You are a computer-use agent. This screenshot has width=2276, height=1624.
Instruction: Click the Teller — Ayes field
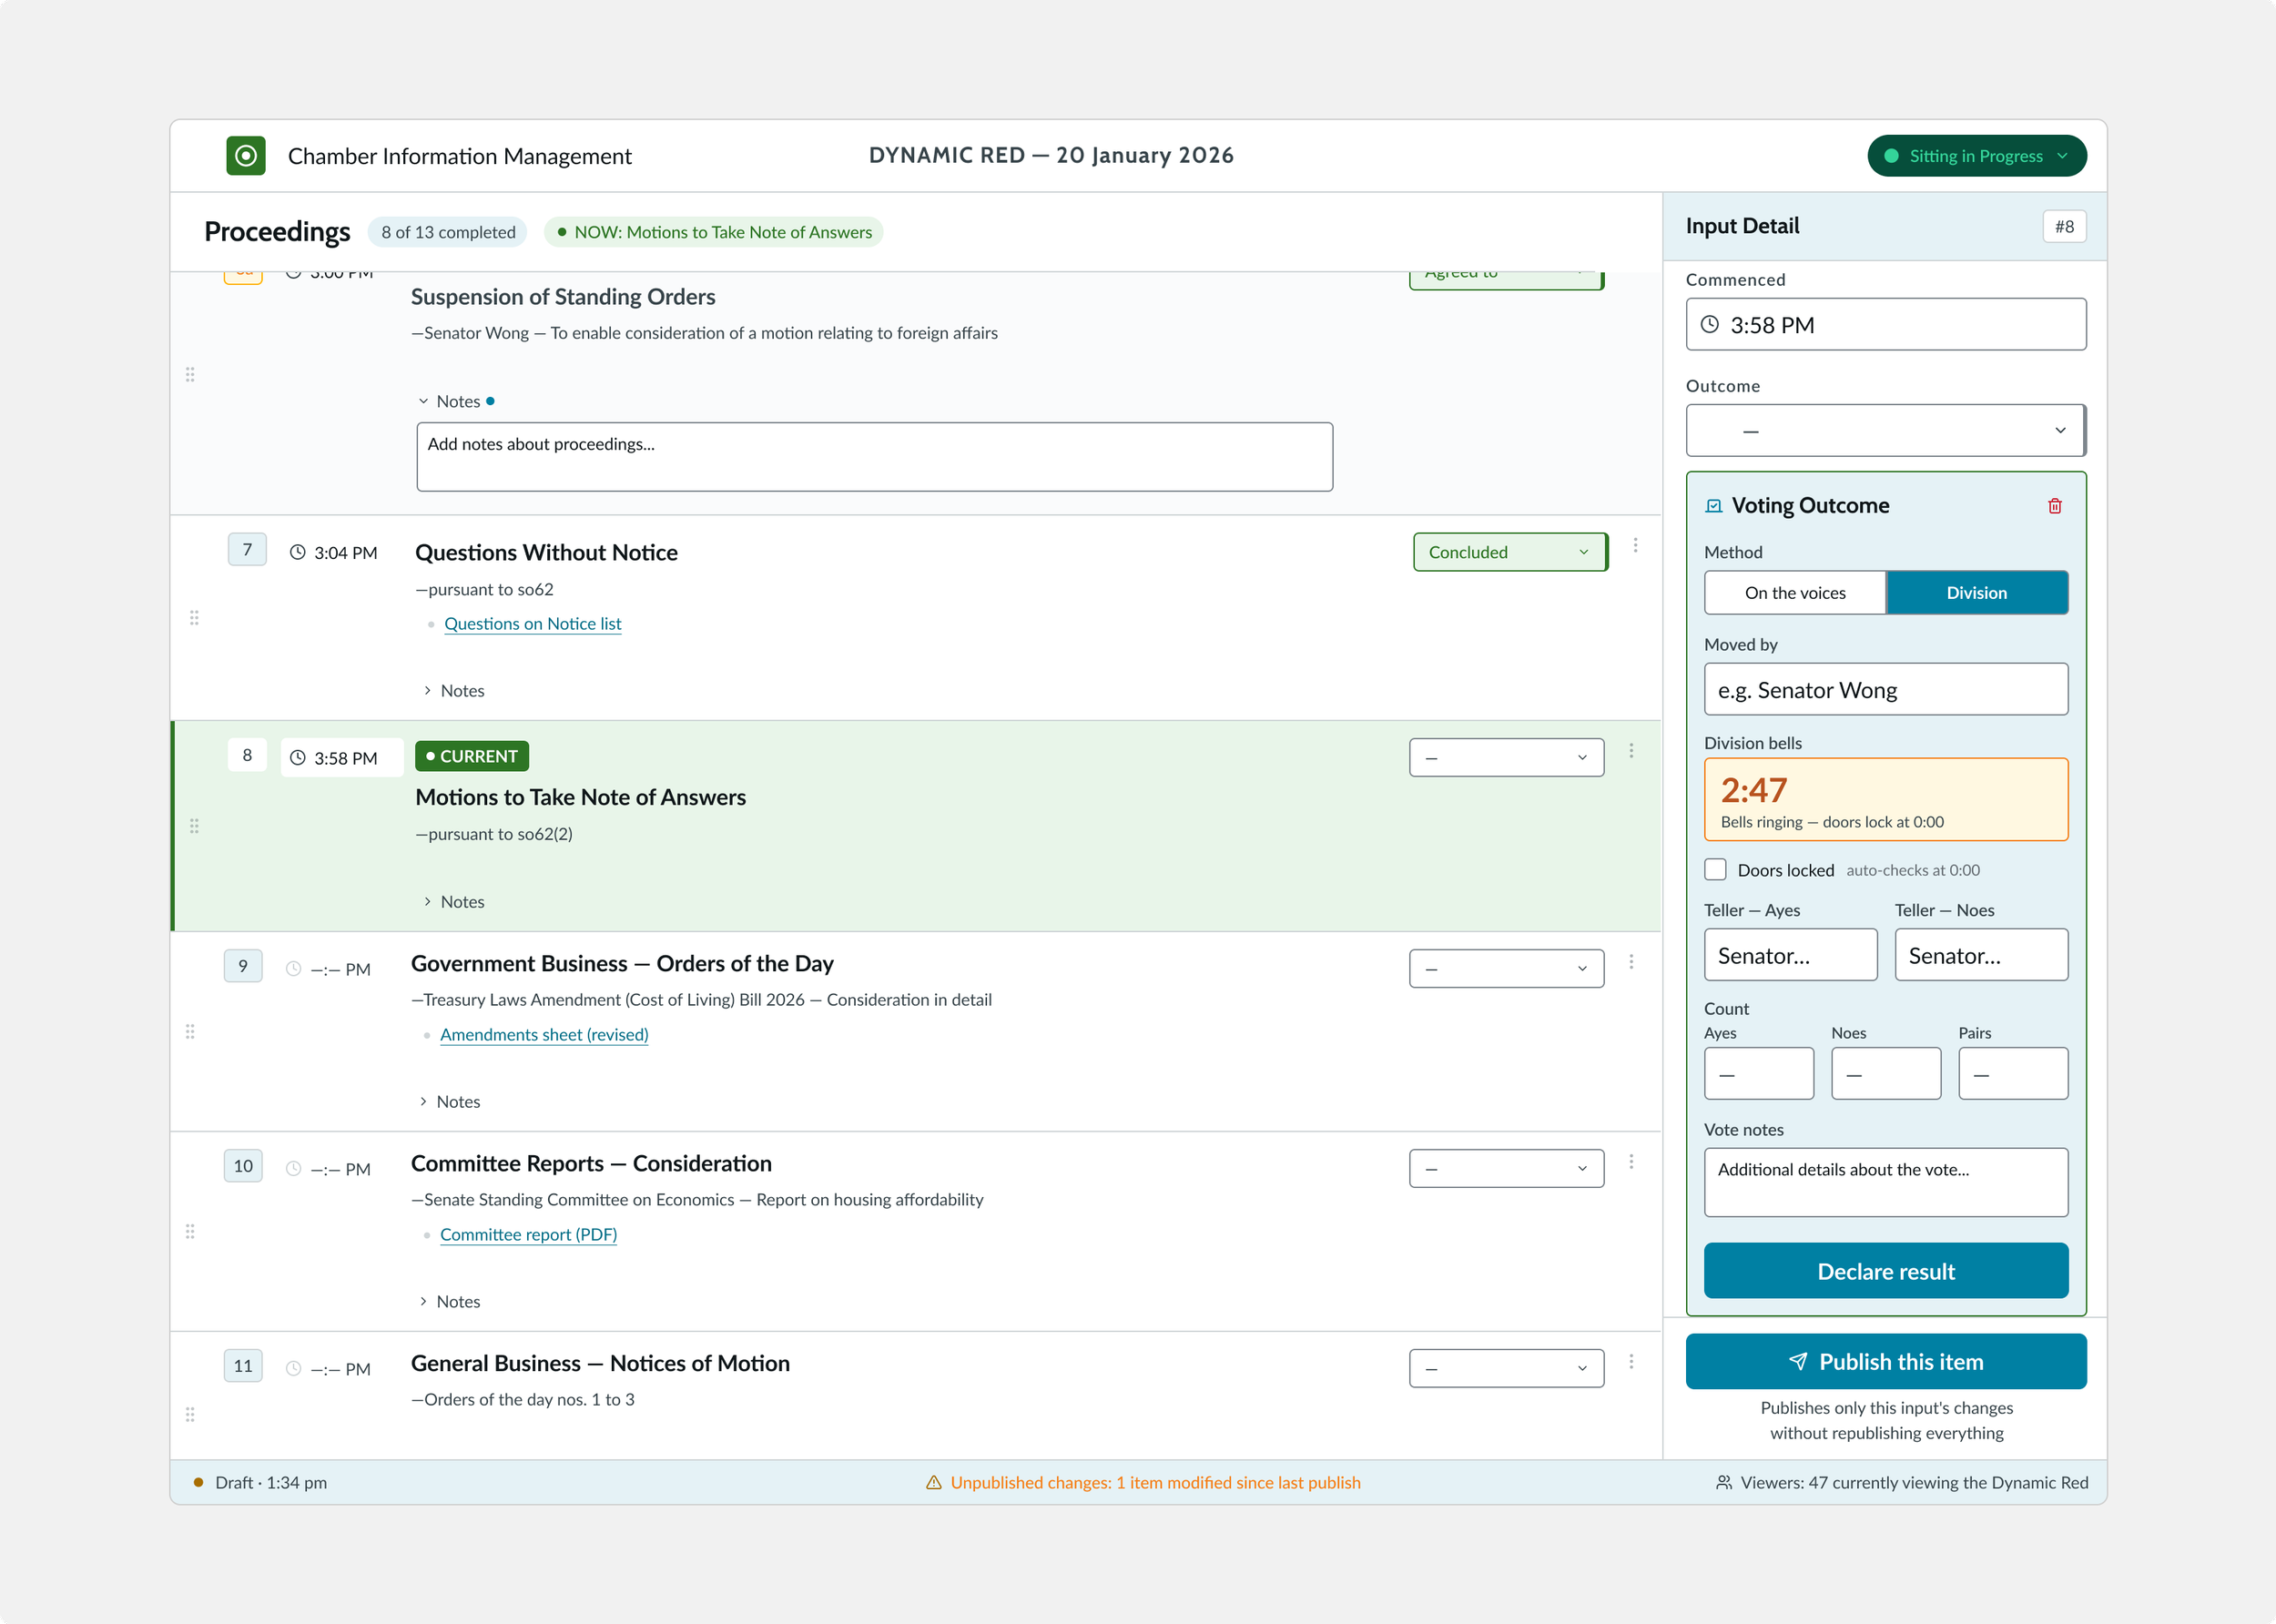click(x=1790, y=954)
